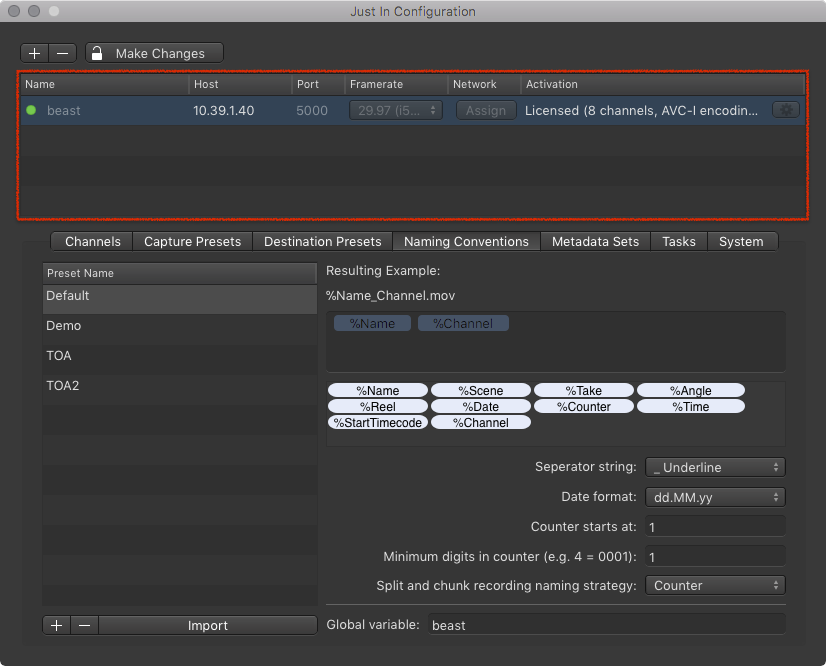This screenshot has width=826, height=666.
Task: Remove naming preset with bottom minus
Action: 85,625
